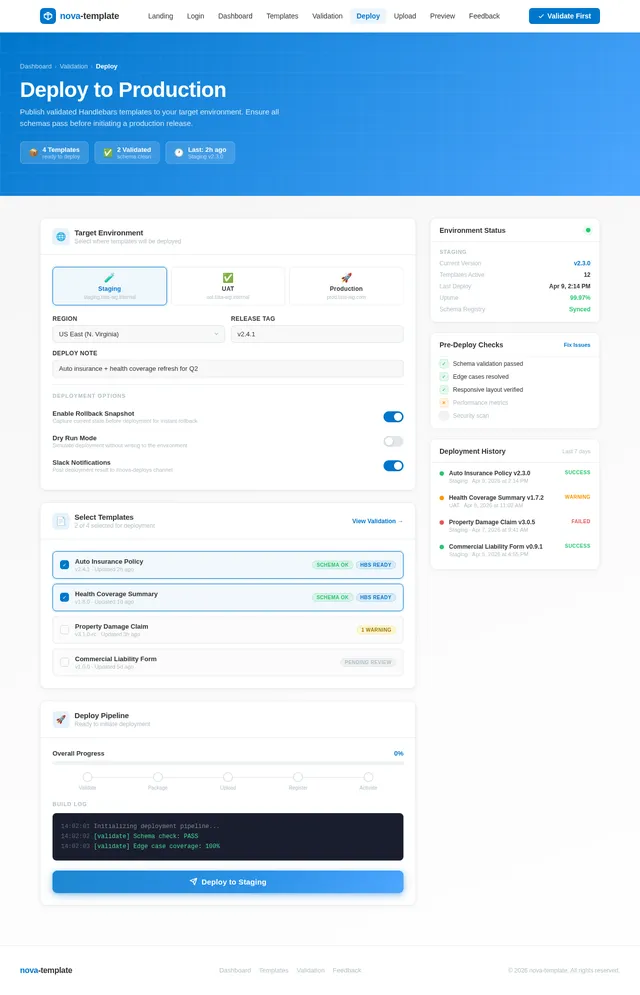Open the Templates nav menu item
The width and height of the screenshot is (640, 995).
click(x=282, y=16)
